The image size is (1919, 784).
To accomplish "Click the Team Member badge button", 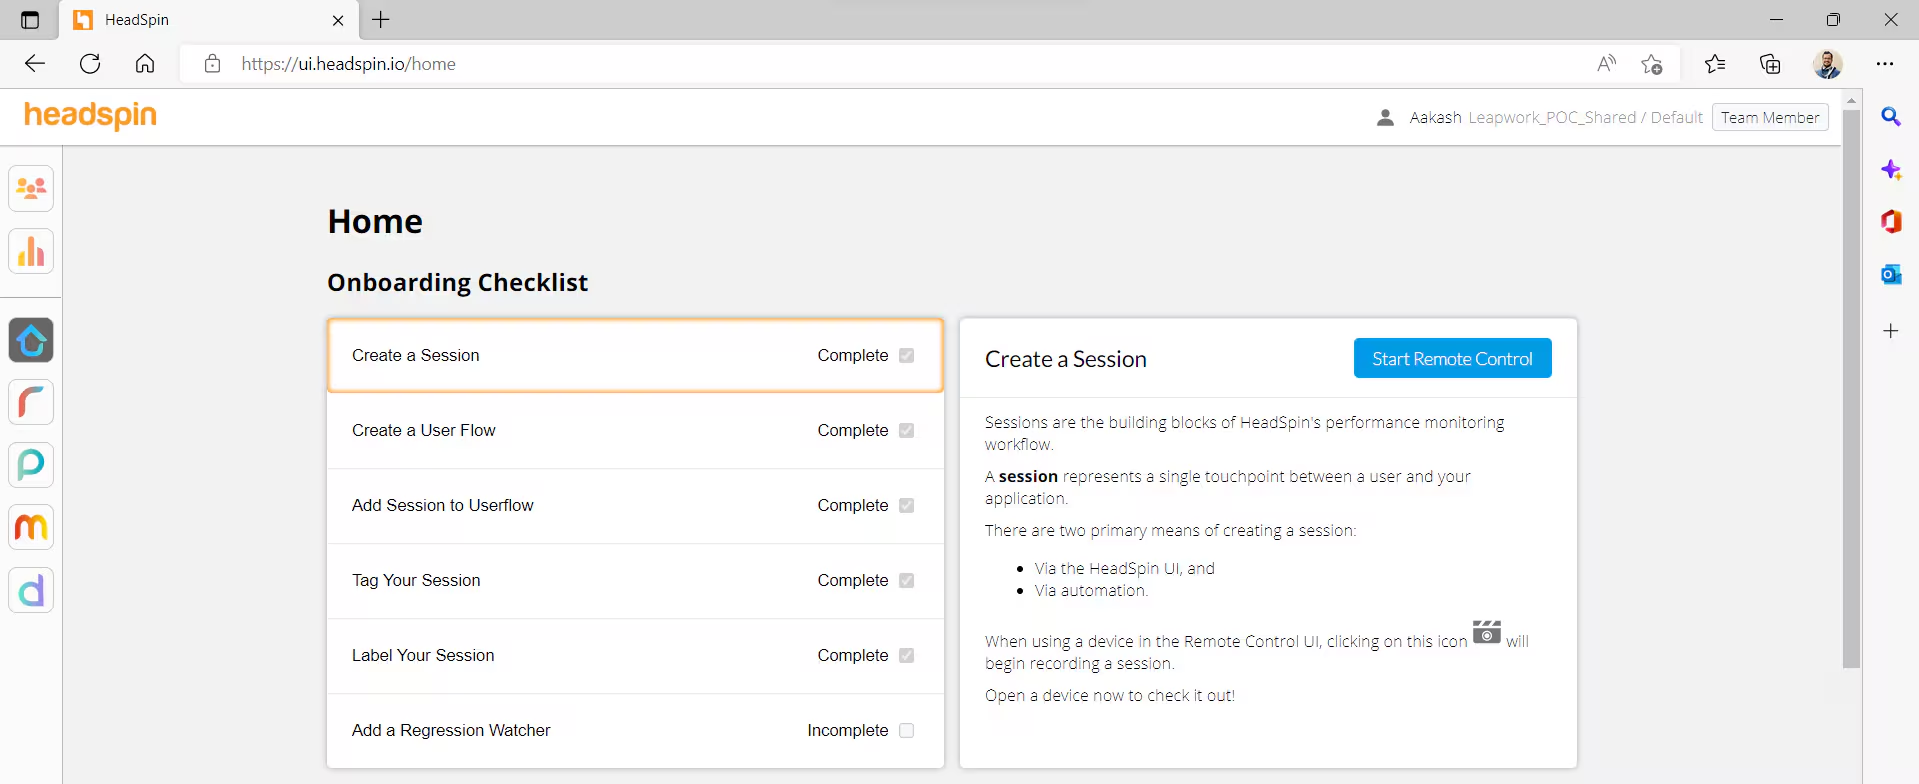I will click(1769, 118).
